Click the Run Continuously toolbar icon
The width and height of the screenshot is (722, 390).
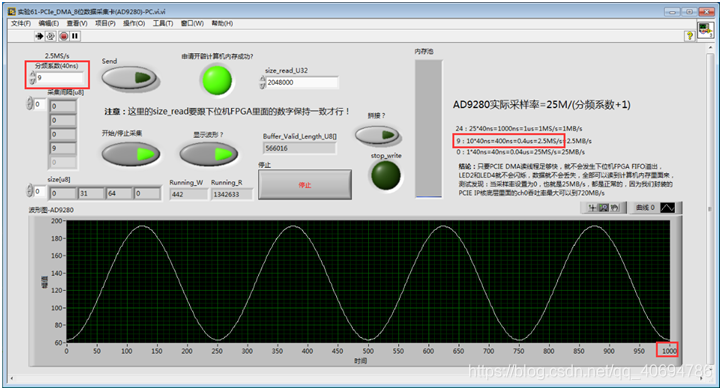[51, 36]
